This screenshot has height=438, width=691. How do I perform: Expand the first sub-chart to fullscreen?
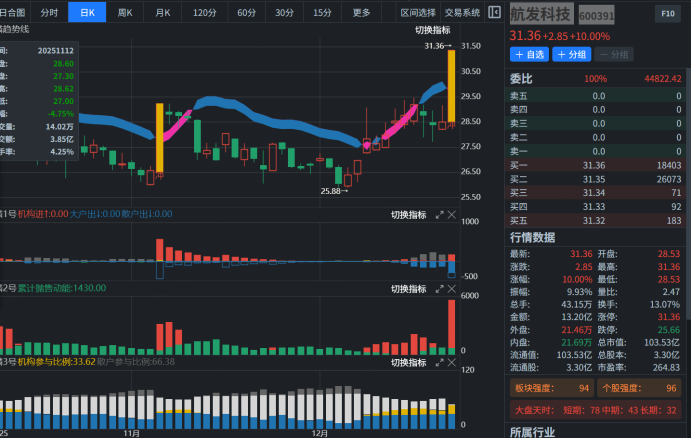439,215
